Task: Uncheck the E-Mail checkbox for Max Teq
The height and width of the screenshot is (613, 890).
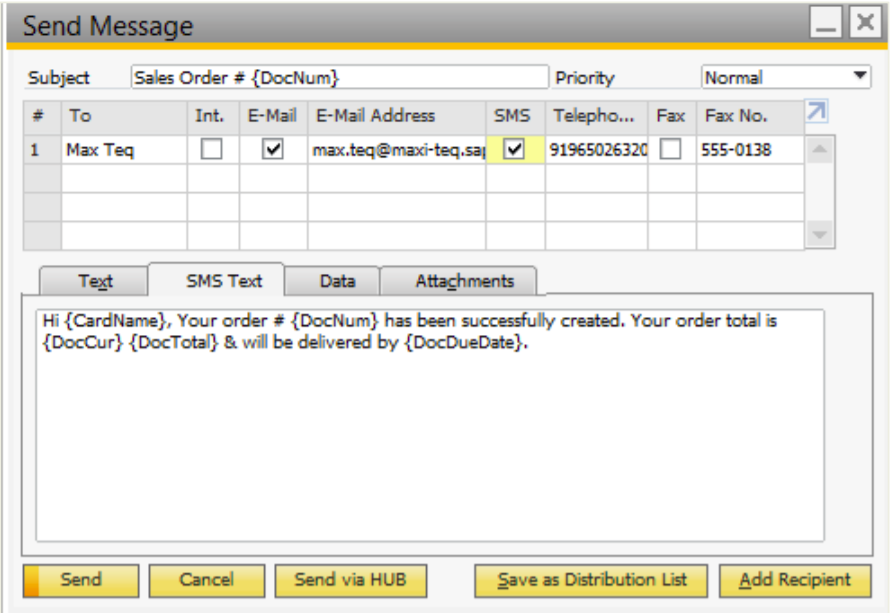Action: point(272,150)
